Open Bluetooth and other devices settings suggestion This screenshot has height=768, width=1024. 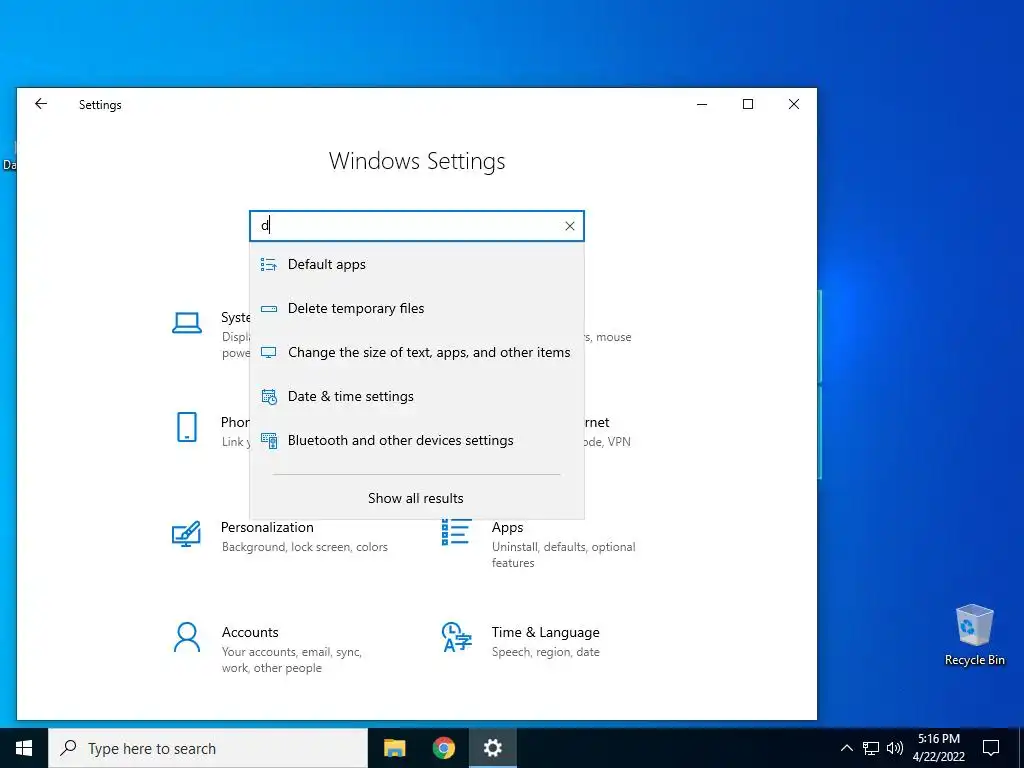(x=417, y=440)
